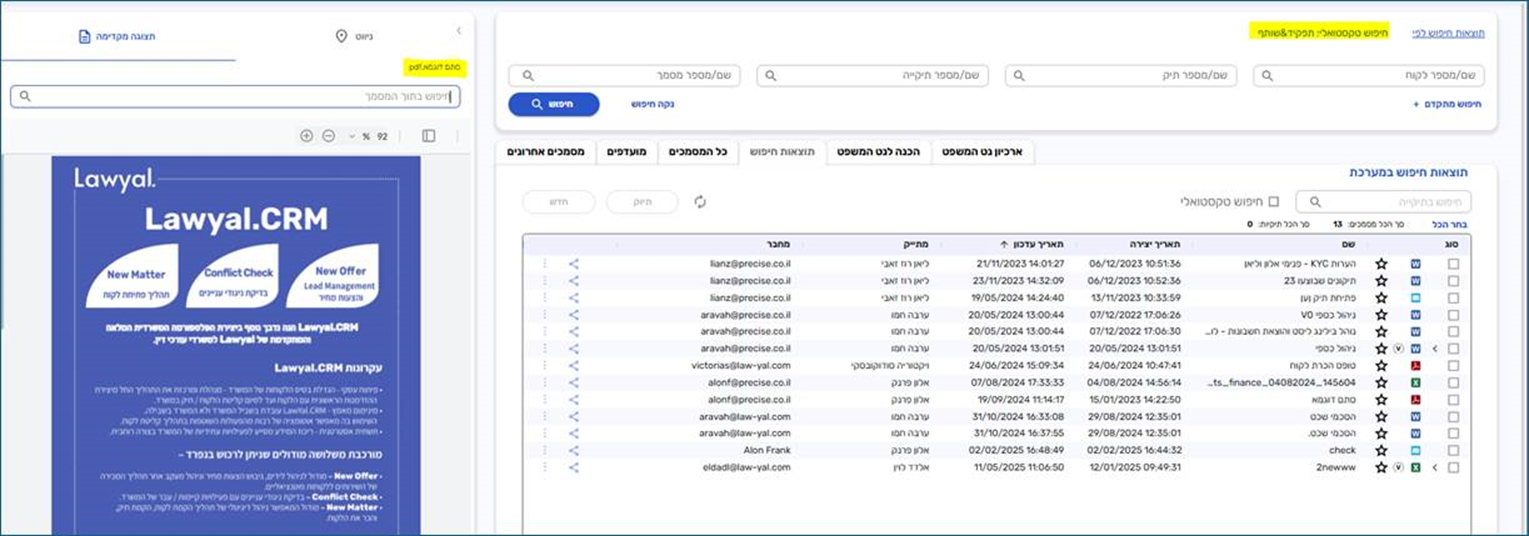Screen dimensions: 1529x536
Task: Click share icon for victorias@law-yal.com row
Action: pyautogui.click(x=574, y=366)
